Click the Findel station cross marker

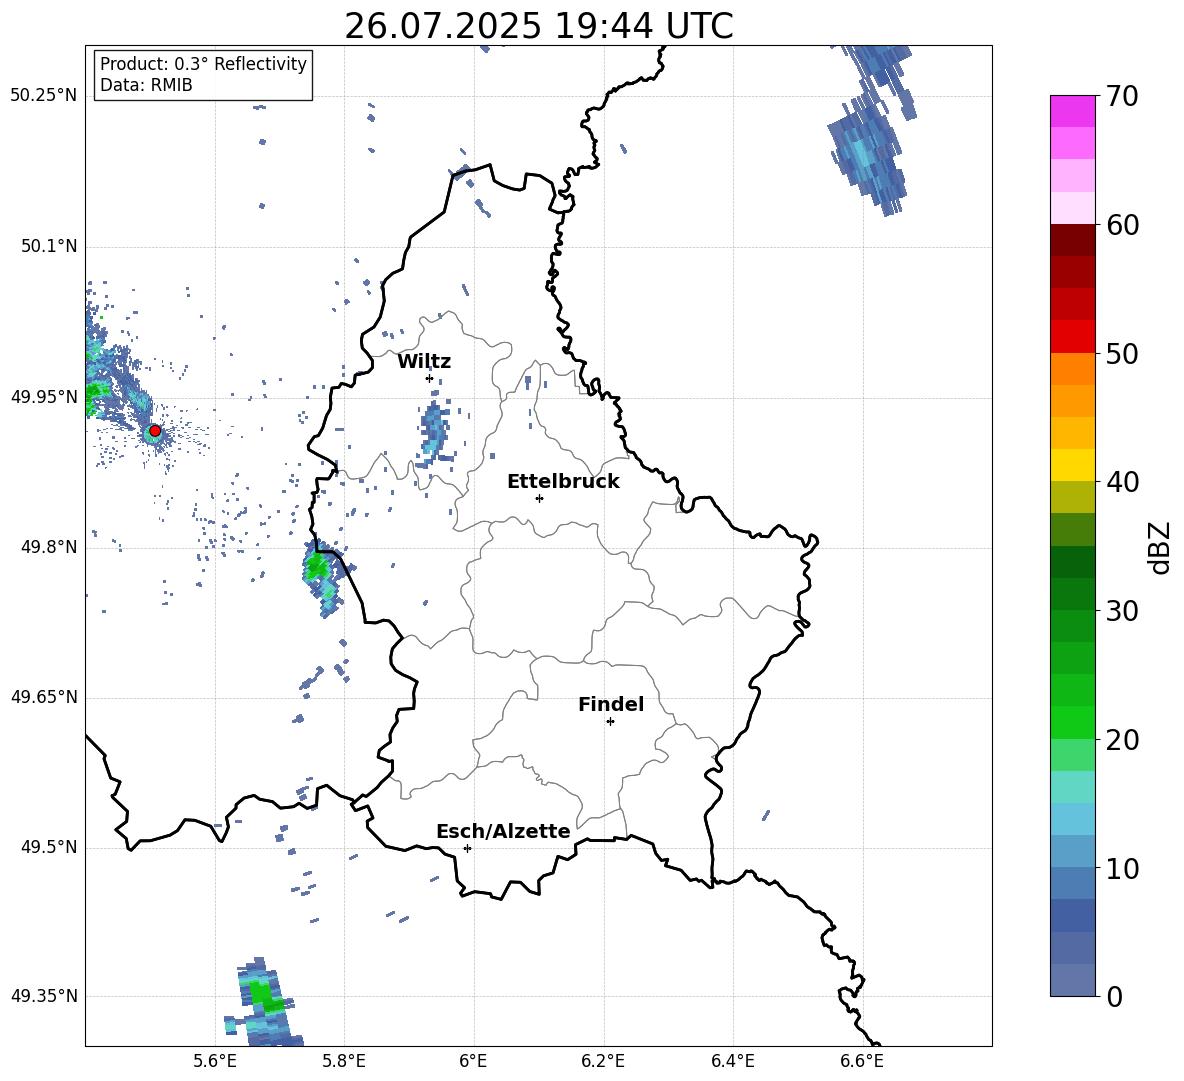click(x=610, y=722)
